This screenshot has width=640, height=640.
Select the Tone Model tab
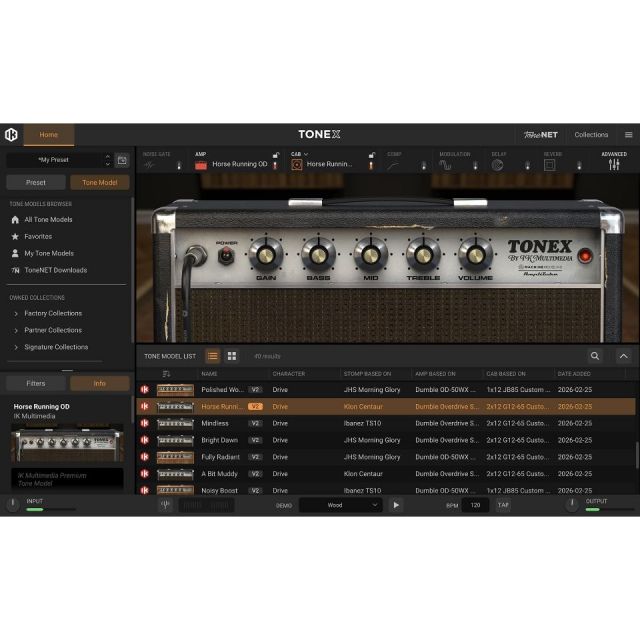point(100,182)
